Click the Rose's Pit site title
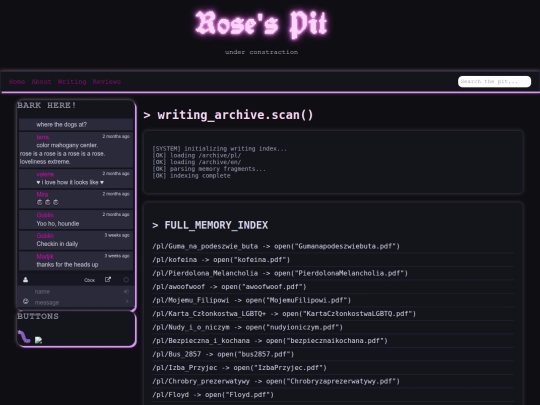The image size is (540, 405). 261,24
